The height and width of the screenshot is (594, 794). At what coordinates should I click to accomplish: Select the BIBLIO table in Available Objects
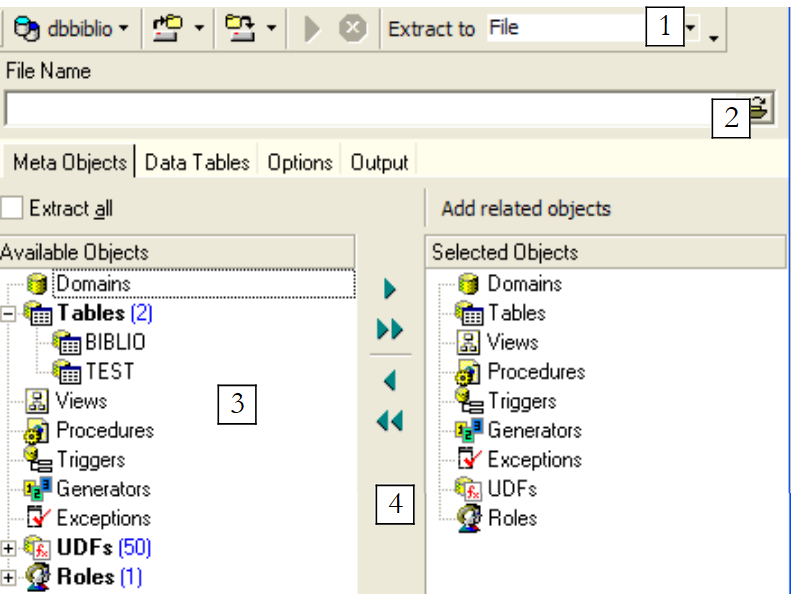click(x=114, y=342)
